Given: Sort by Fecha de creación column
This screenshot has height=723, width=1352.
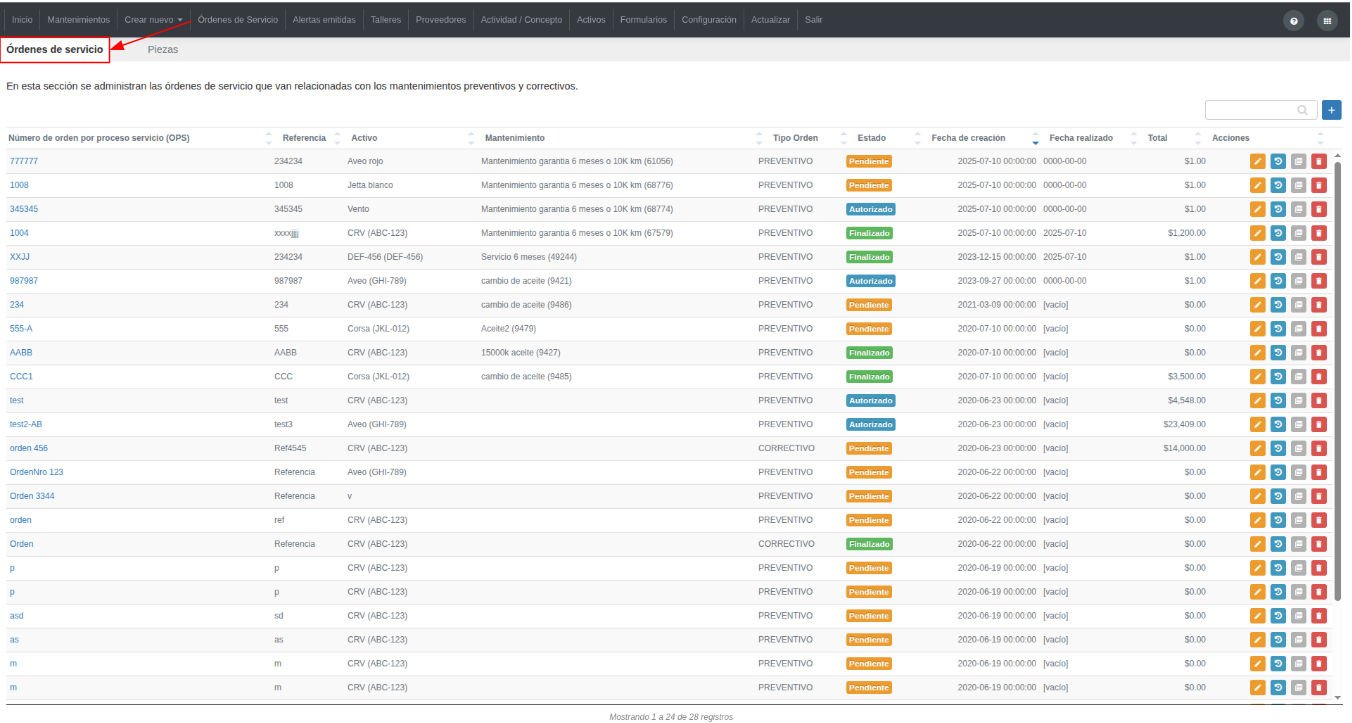Looking at the screenshot, I should coord(968,138).
